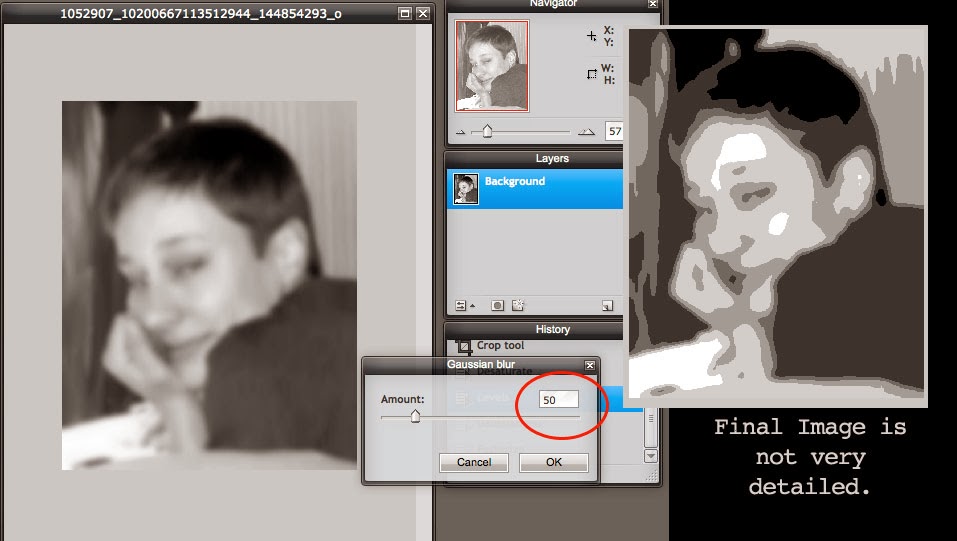Close the Navigator panel
The height and width of the screenshot is (541, 957).
point(652,4)
